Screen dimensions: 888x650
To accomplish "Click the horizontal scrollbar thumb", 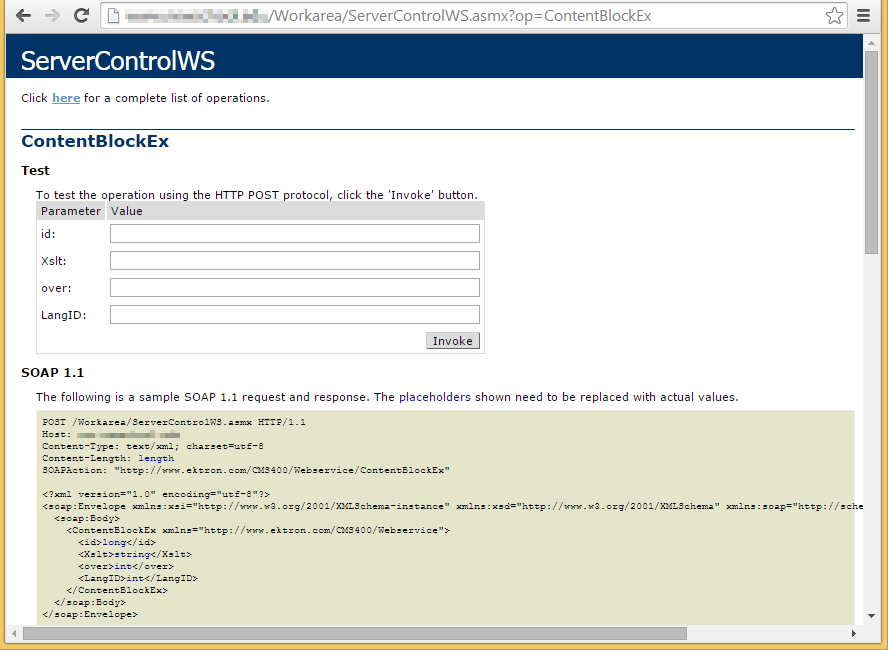I will tap(355, 633).
